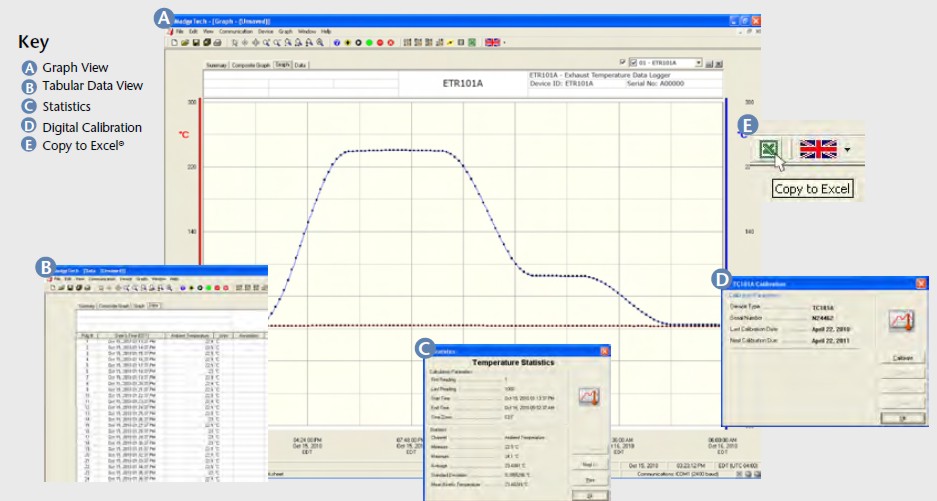Image resolution: width=937 pixels, height=501 pixels.
Task: Click 'April 22, 2011' next calibration due
Action: point(831,341)
